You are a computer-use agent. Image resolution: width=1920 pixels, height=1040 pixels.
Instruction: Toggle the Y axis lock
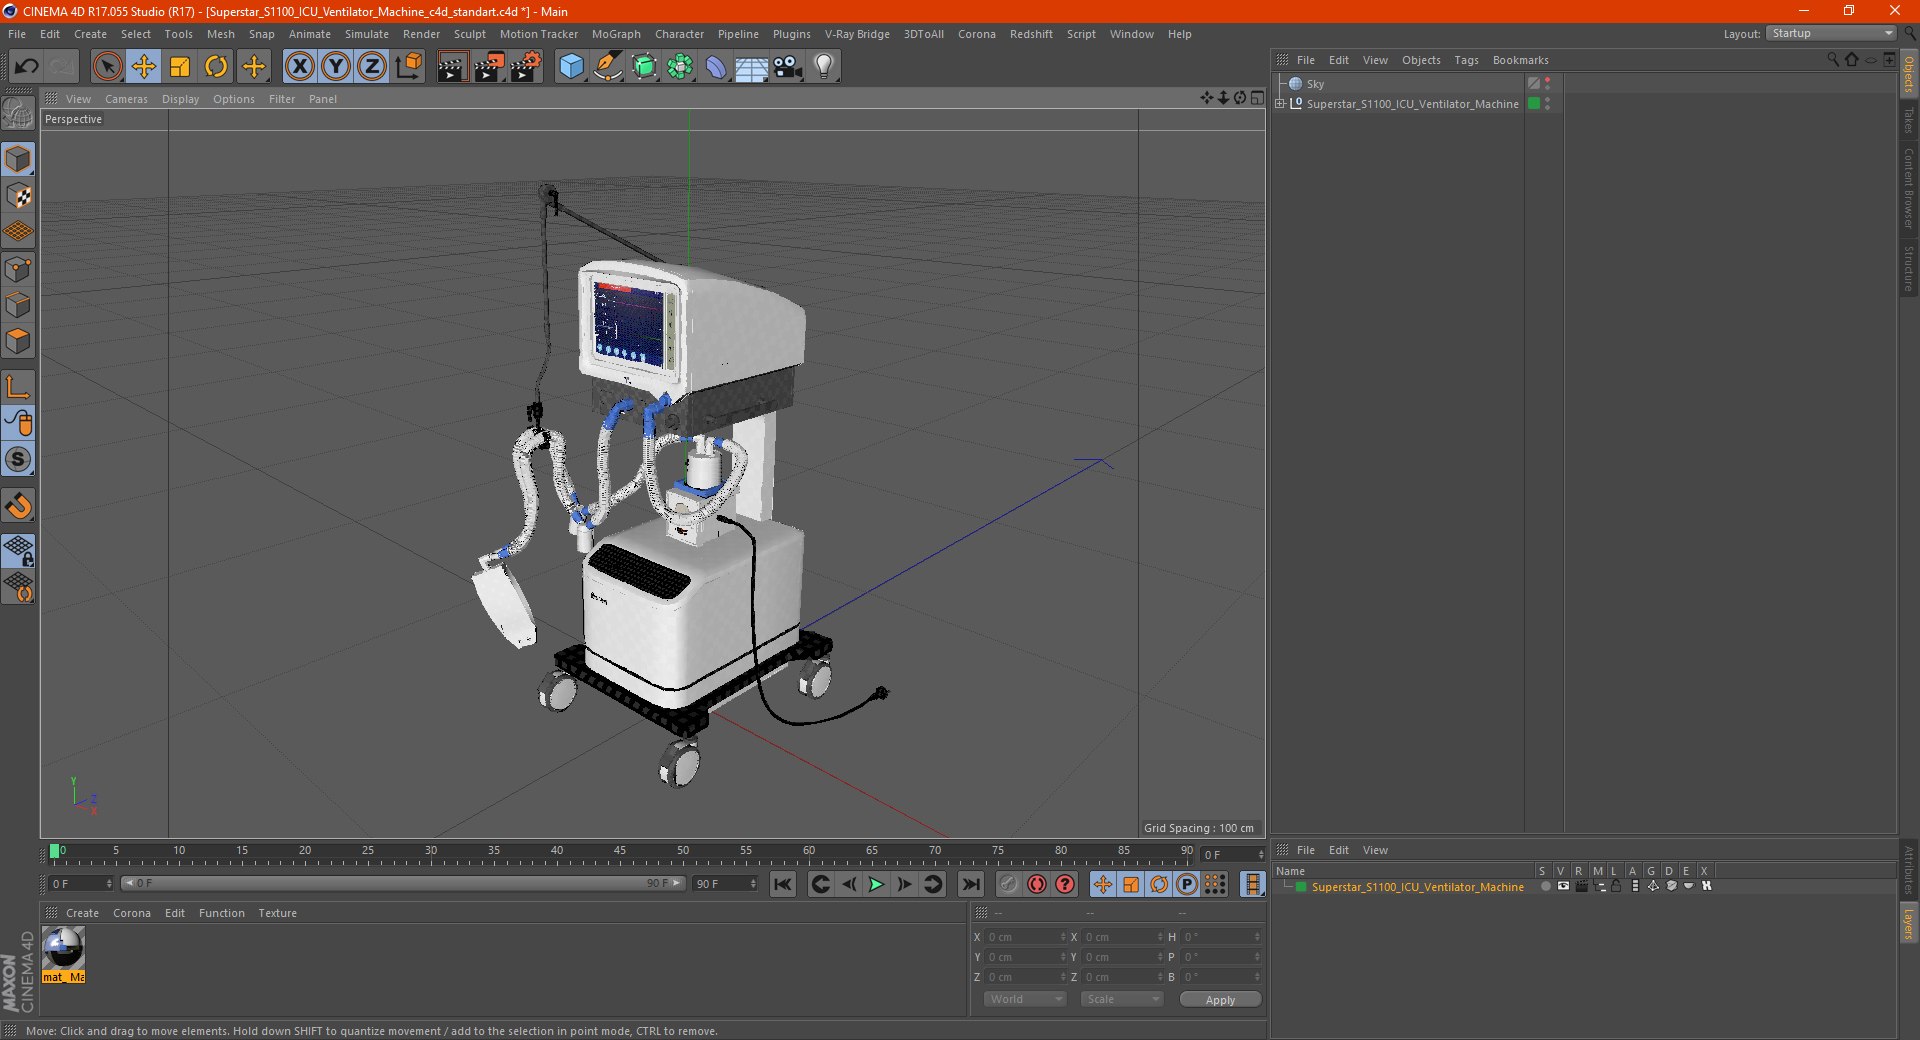(x=336, y=67)
